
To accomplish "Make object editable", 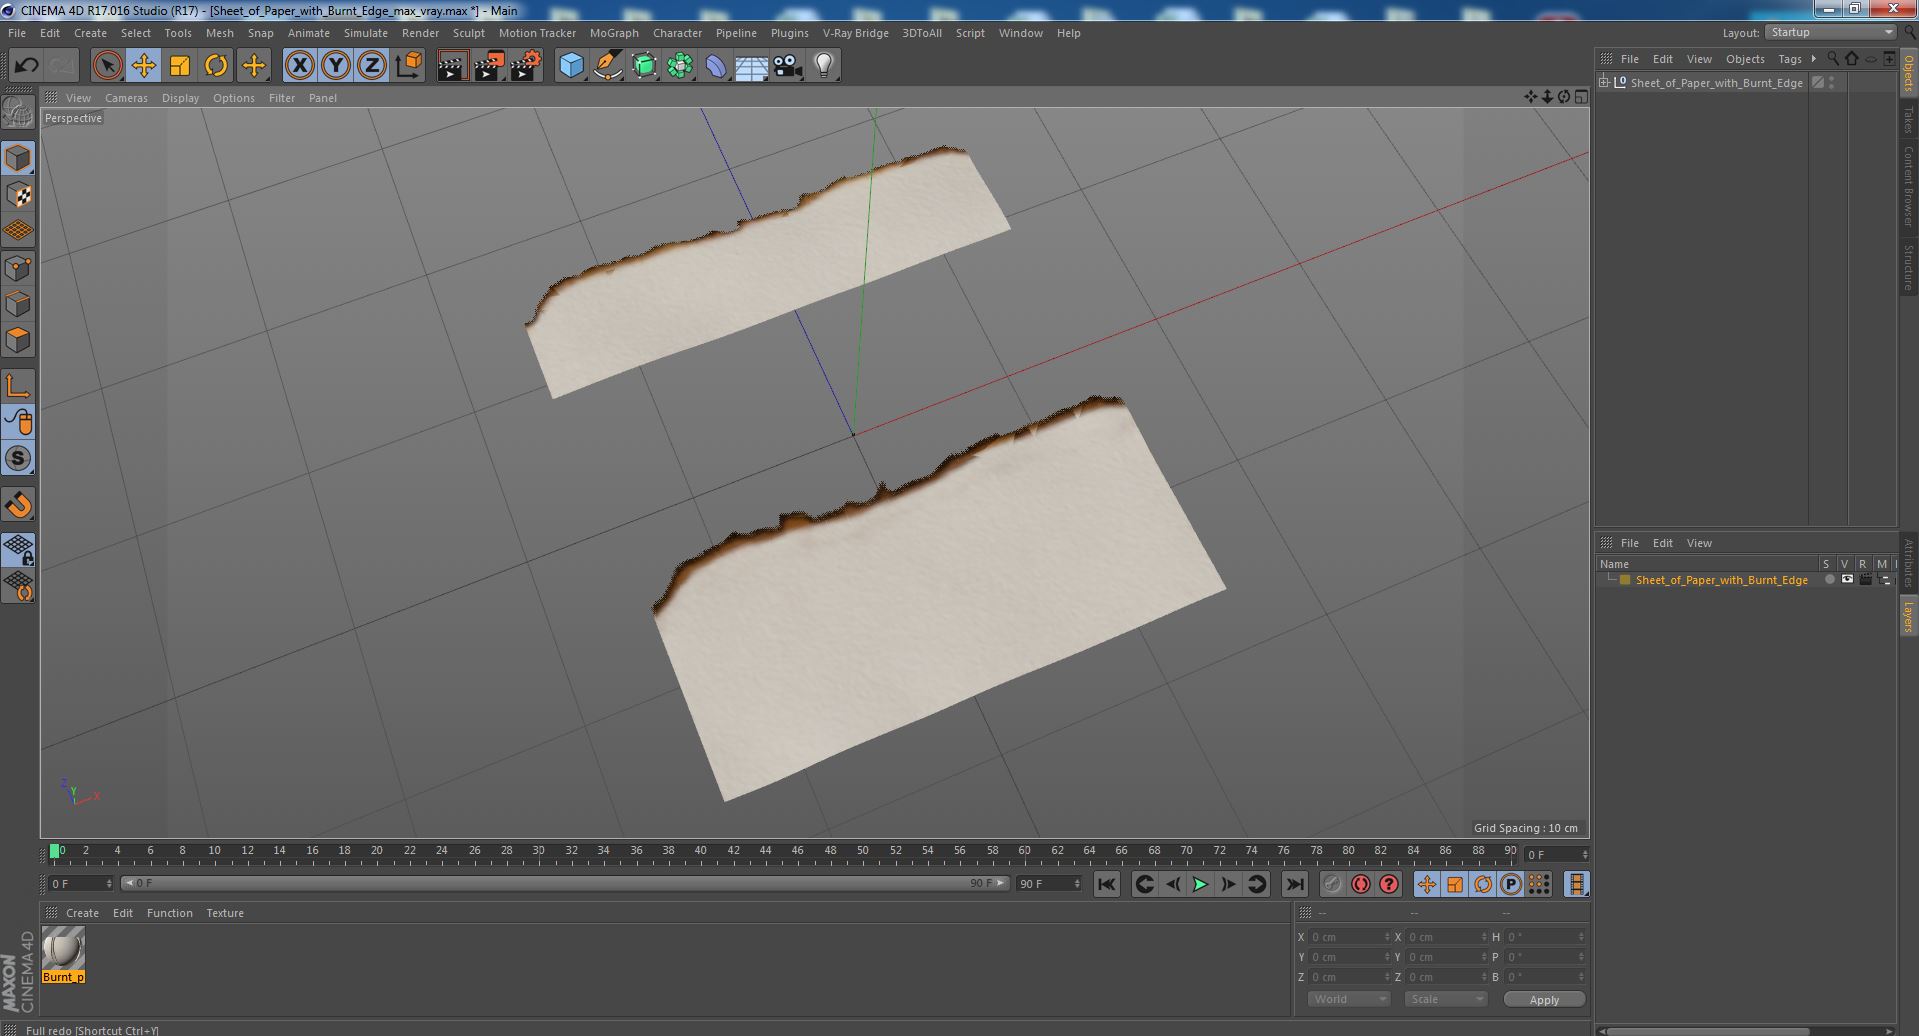I will click(x=18, y=112).
